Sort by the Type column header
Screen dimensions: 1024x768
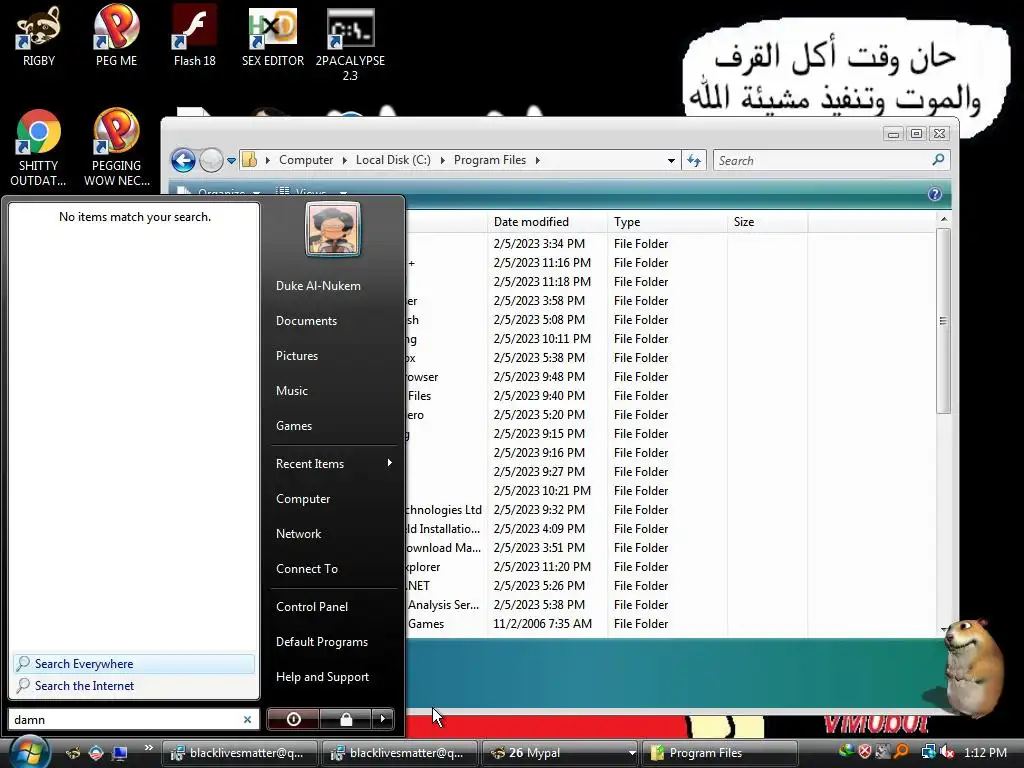click(667, 222)
